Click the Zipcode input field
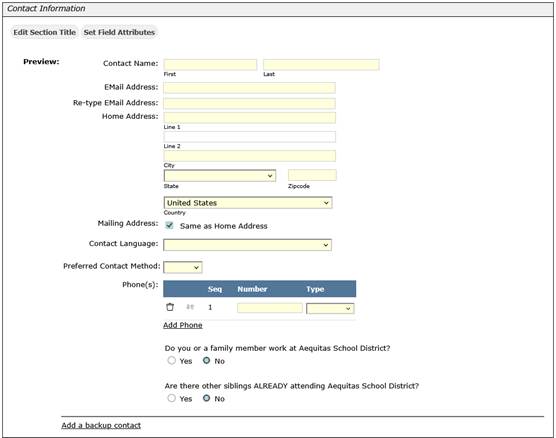 coord(312,175)
